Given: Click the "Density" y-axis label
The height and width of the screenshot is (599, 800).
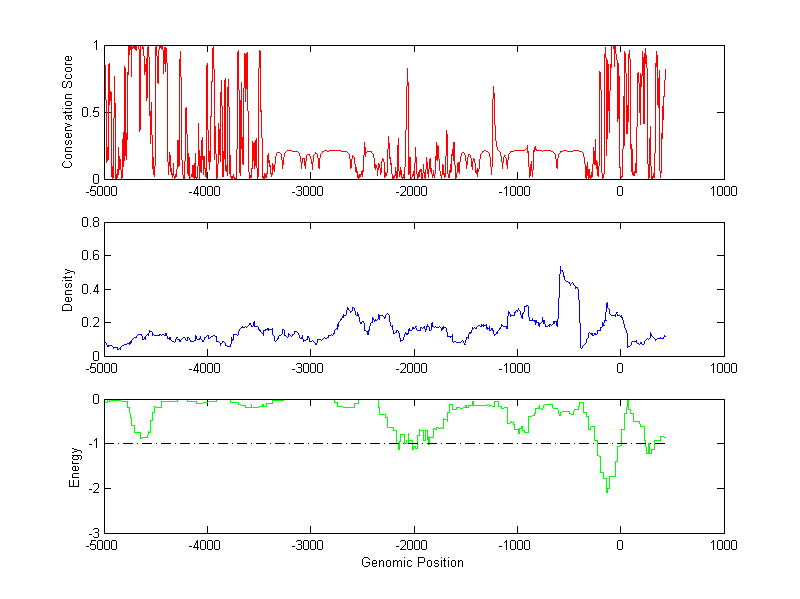Looking at the screenshot, I should [68, 289].
